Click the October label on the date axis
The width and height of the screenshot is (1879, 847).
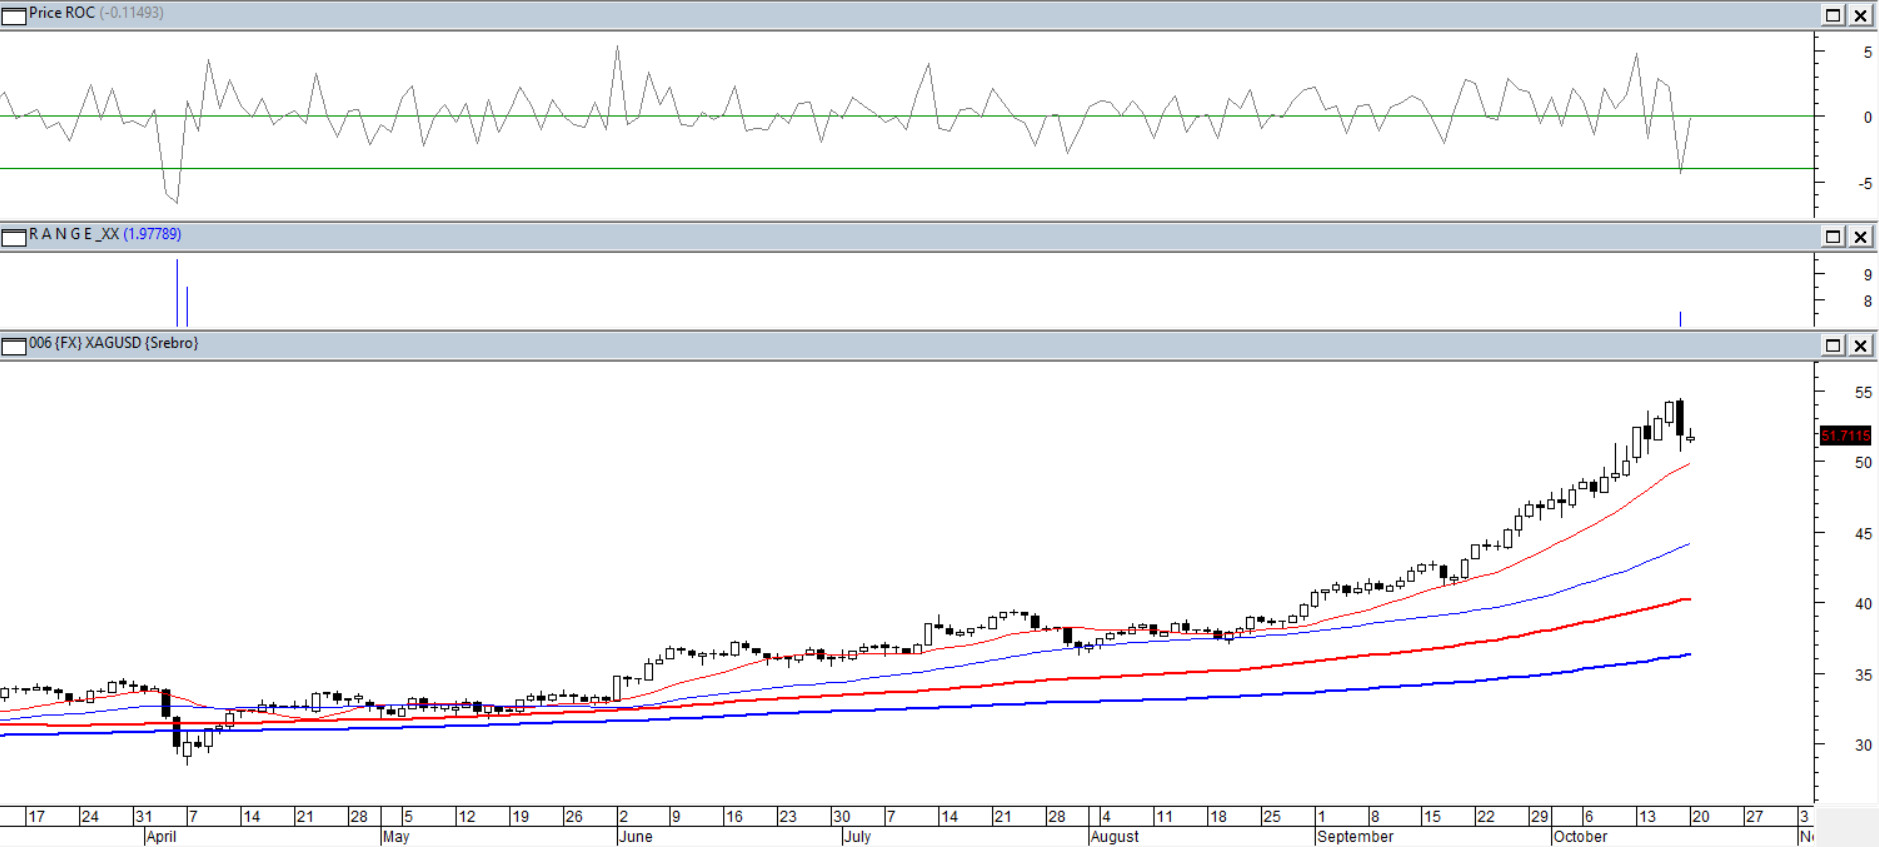tap(1581, 836)
